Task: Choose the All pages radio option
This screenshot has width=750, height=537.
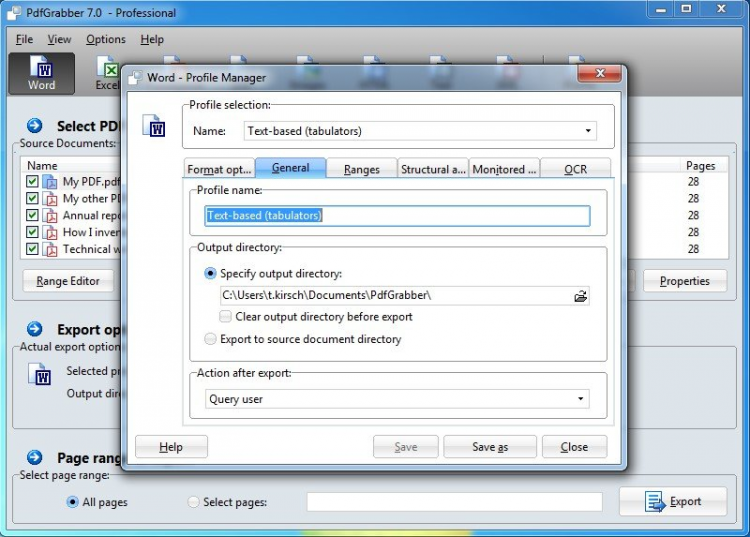Action: (72, 502)
